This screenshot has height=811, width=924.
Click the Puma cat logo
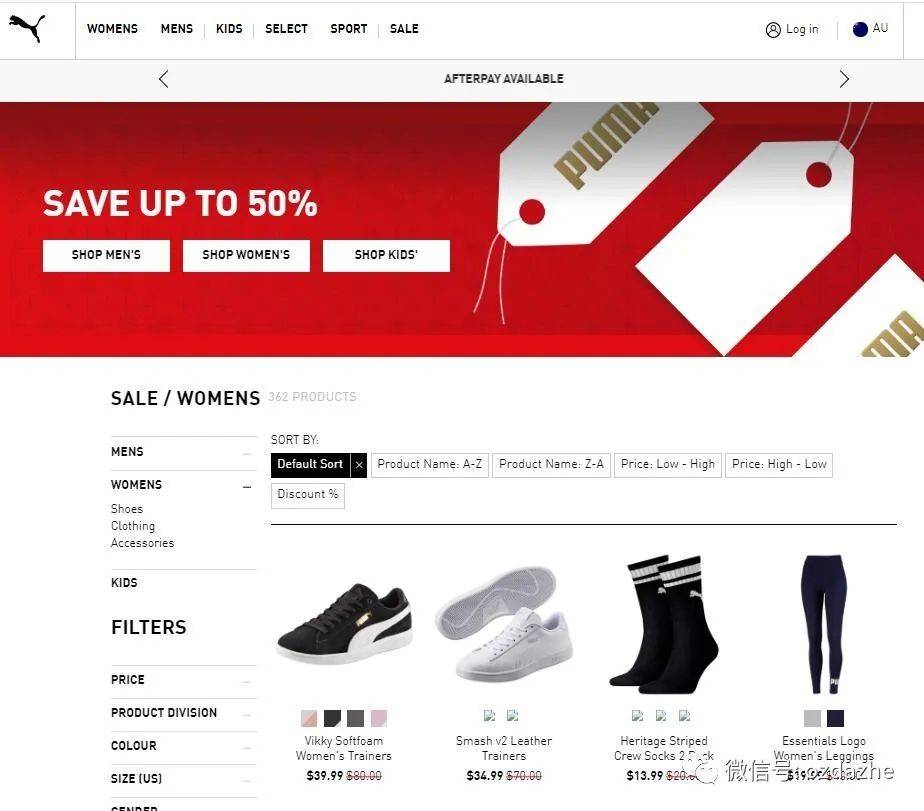27,28
